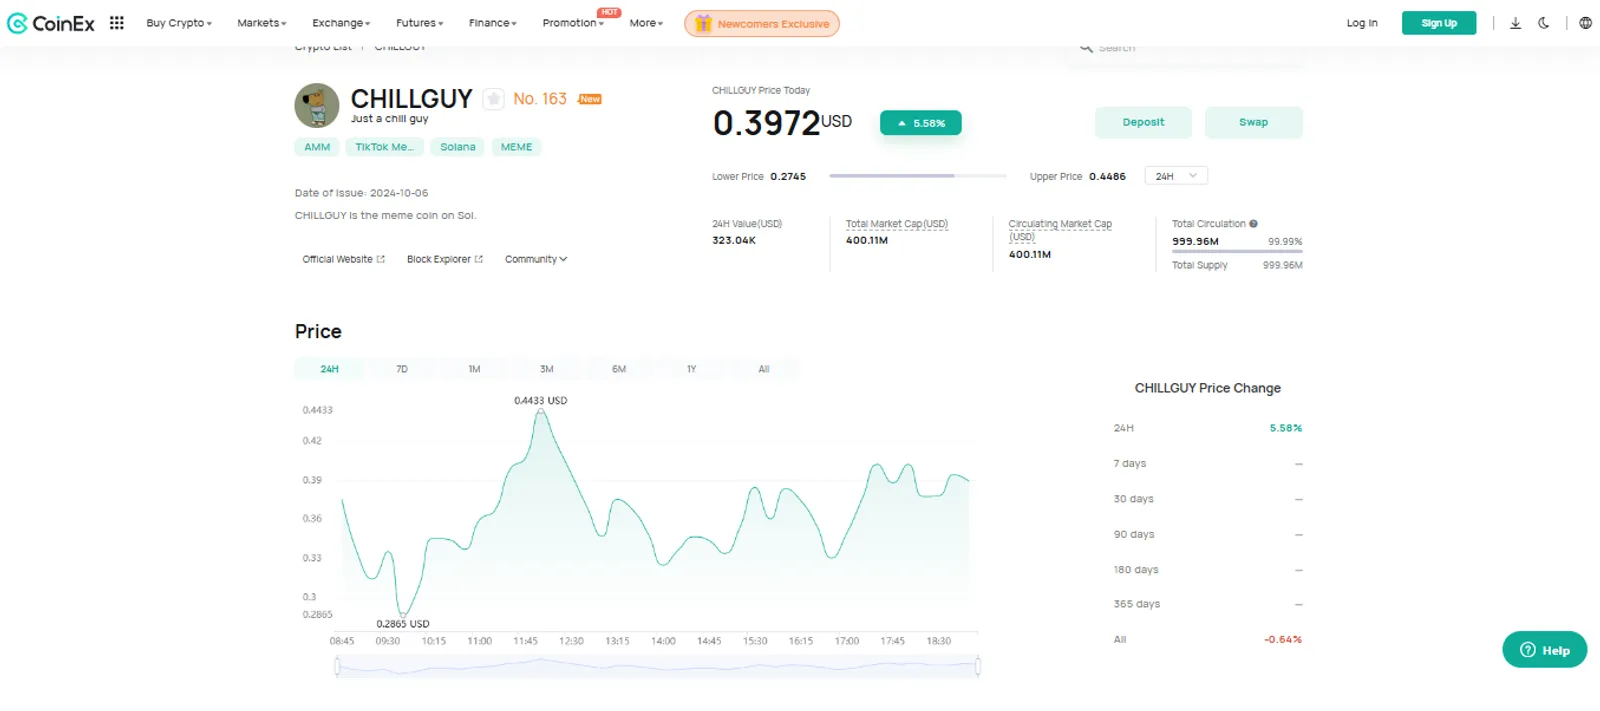Open the apps grid icon
This screenshot has width=1600, height=711.
pos(117,23)
